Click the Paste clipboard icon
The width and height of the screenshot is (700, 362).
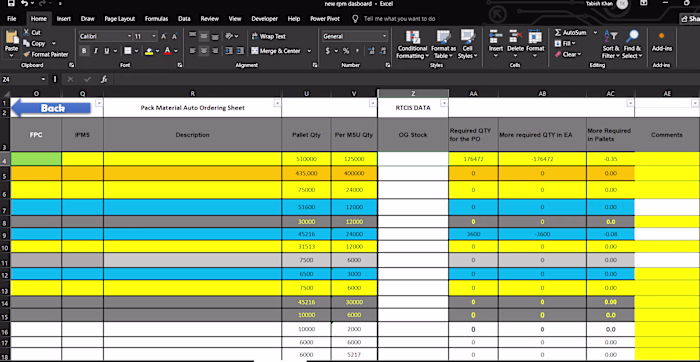12,37
